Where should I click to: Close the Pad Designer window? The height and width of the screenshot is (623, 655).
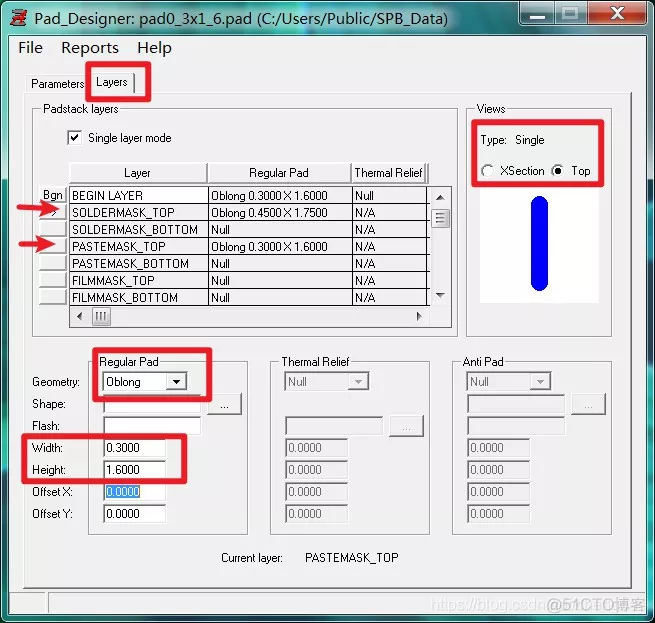click(x=617, y=13)
